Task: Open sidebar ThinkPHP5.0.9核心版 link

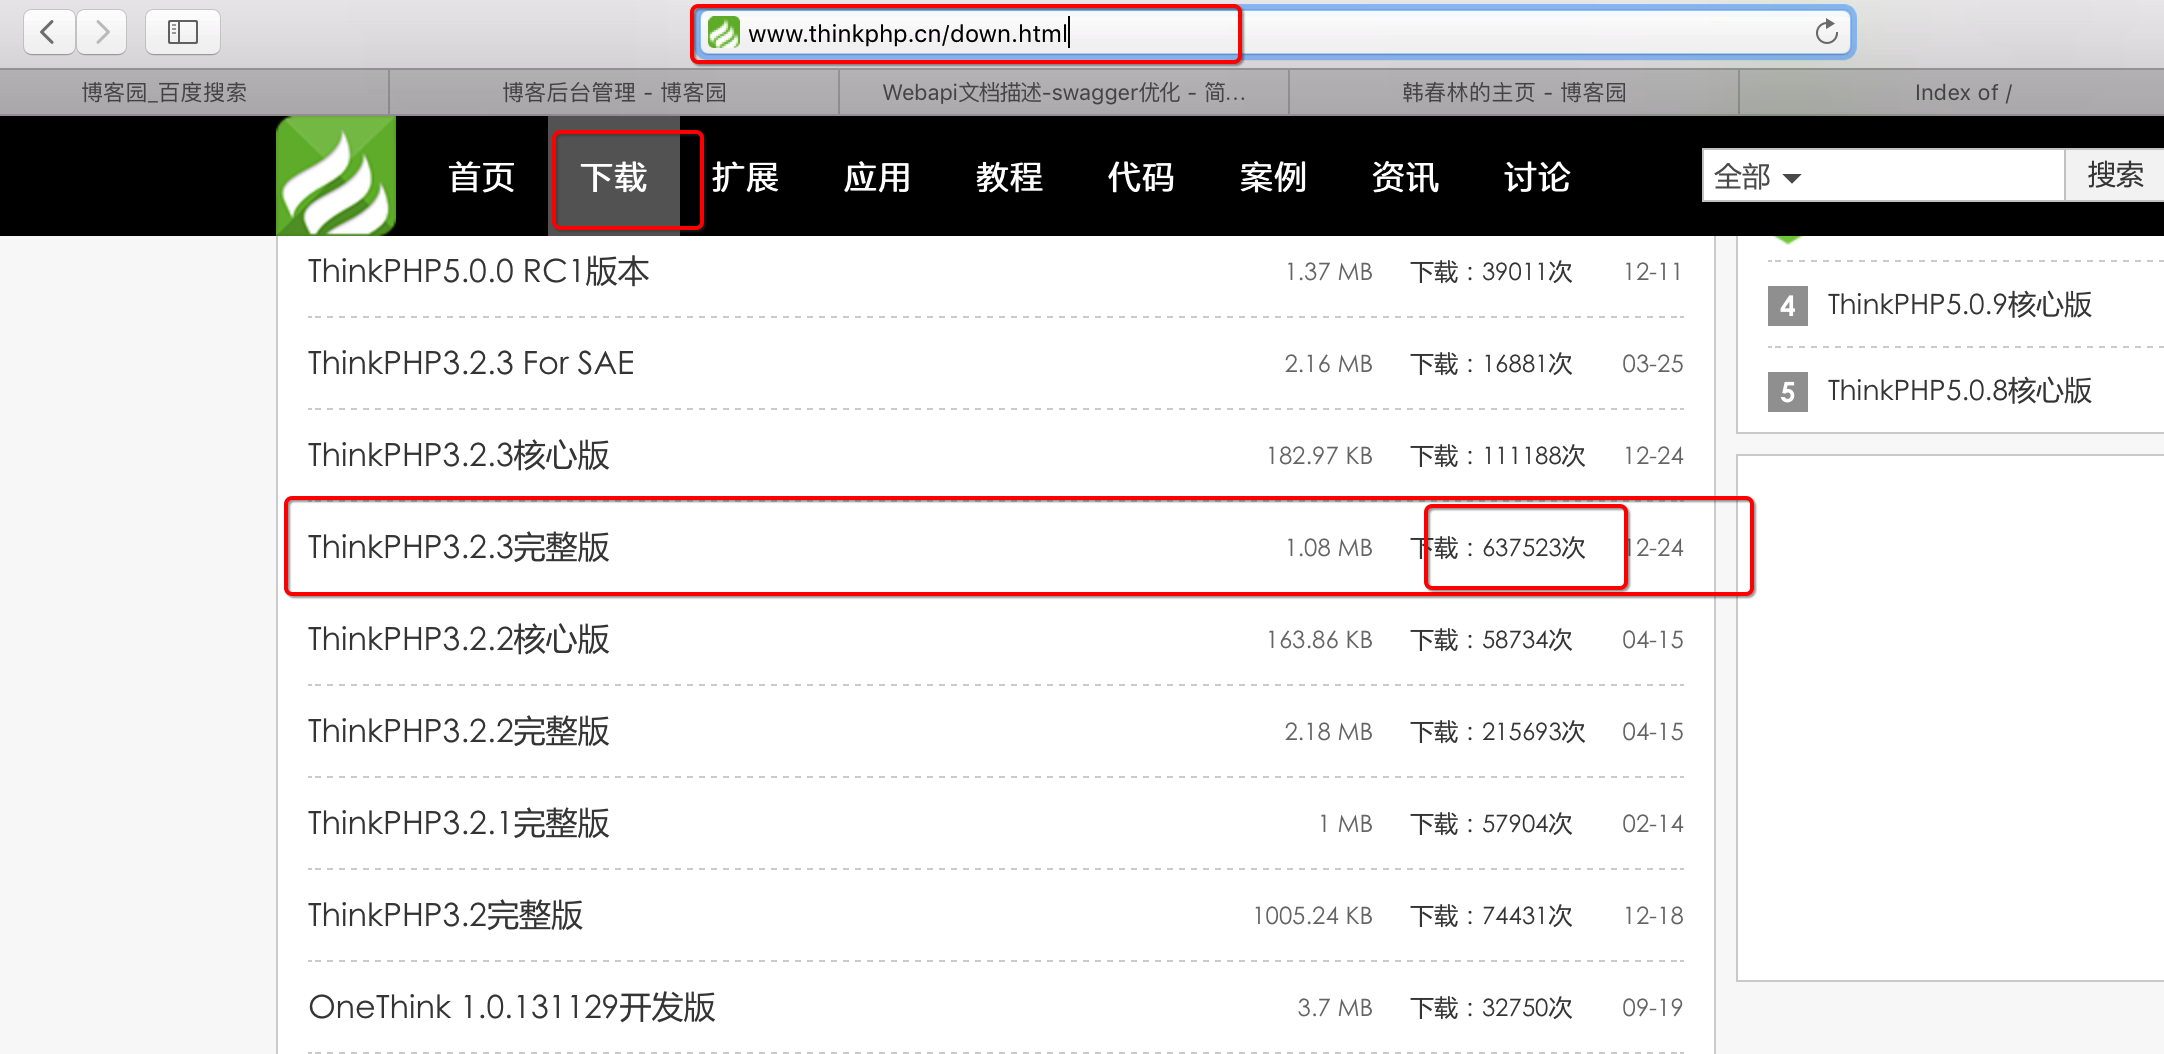Action: tap(1959, 304)
